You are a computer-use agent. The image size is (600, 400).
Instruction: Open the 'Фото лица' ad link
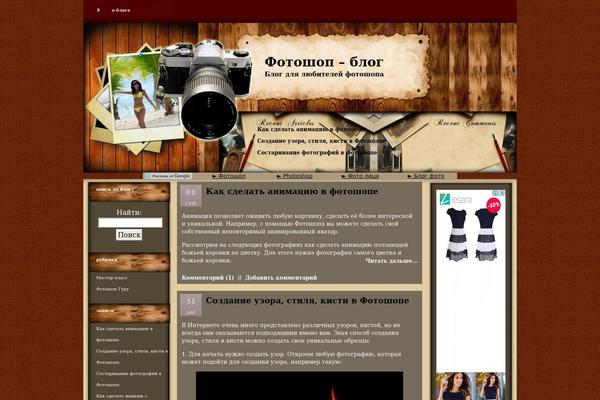[360, 176]
